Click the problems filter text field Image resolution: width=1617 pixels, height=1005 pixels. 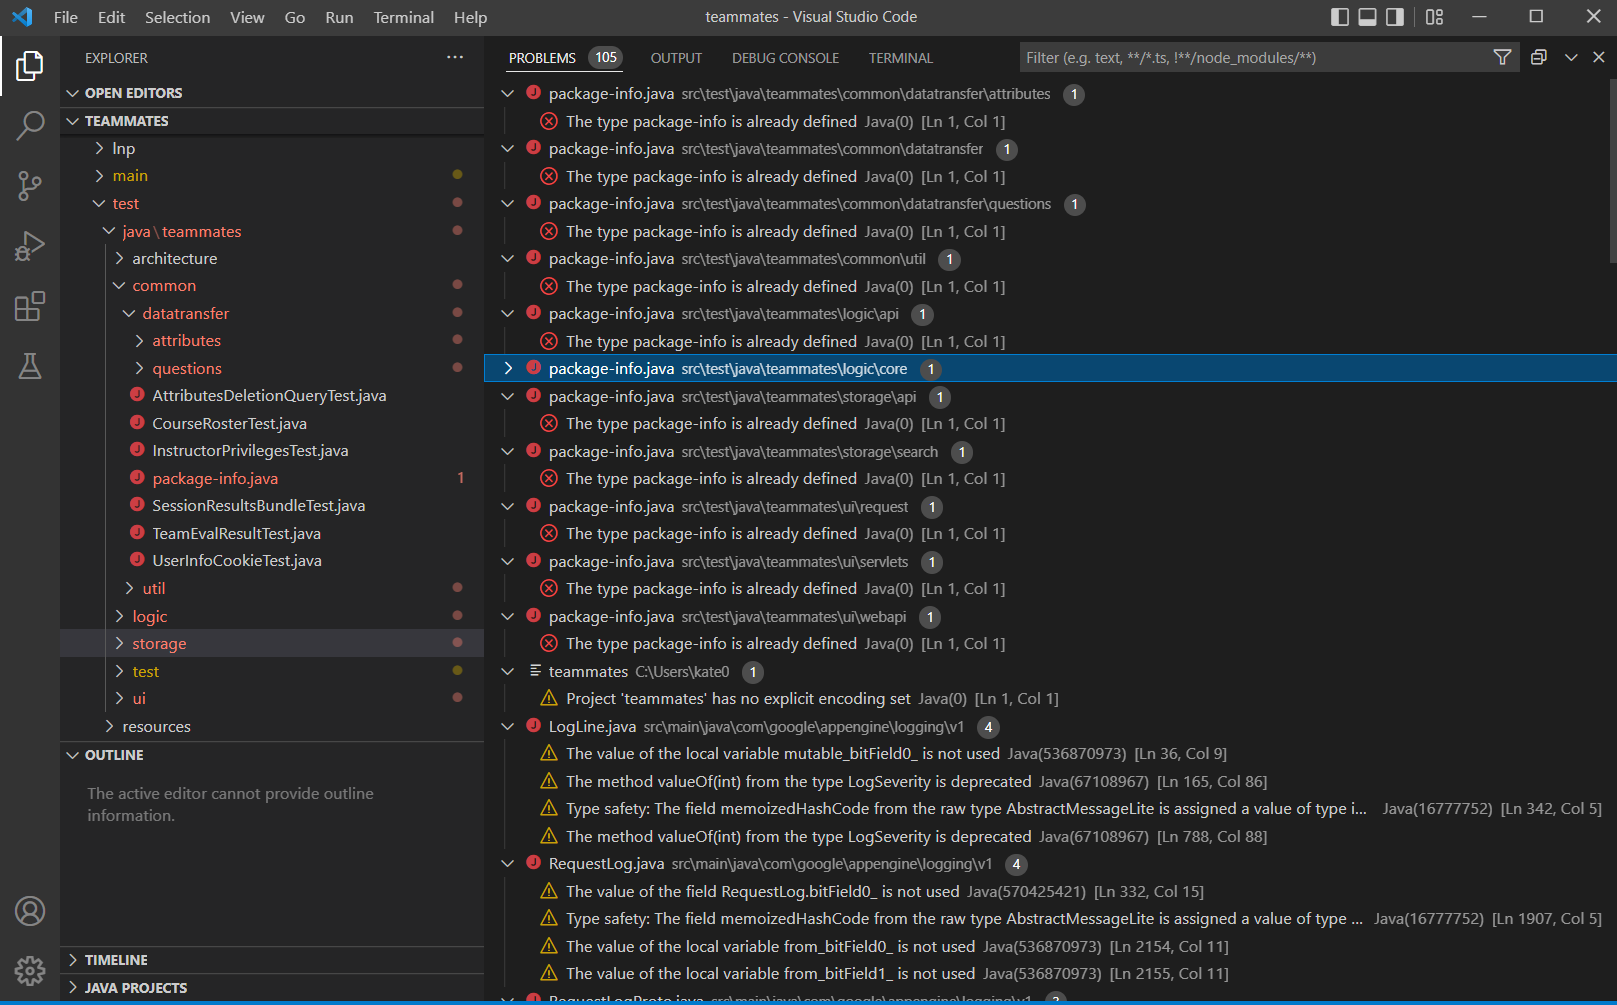tap(1255, 57)
